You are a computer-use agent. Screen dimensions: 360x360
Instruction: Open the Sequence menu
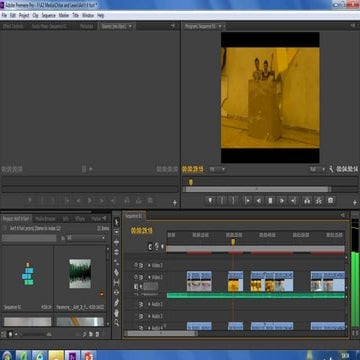[48, 16]
